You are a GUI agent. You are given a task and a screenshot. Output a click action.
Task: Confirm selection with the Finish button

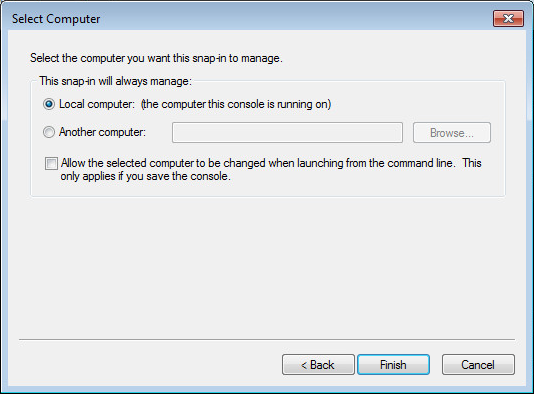393,364
